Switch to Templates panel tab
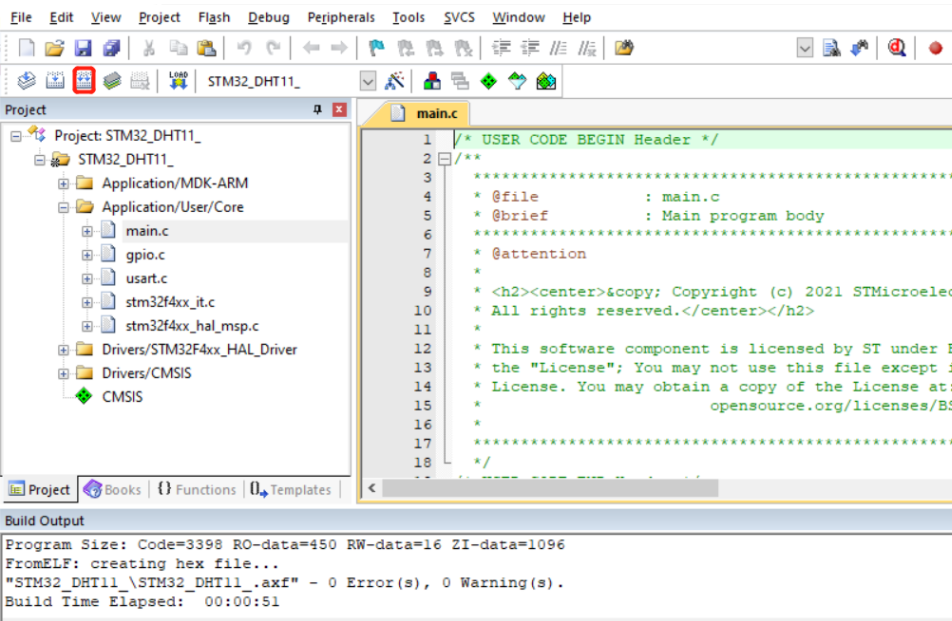This screenshot has height=621, width=952. [291, 489]
